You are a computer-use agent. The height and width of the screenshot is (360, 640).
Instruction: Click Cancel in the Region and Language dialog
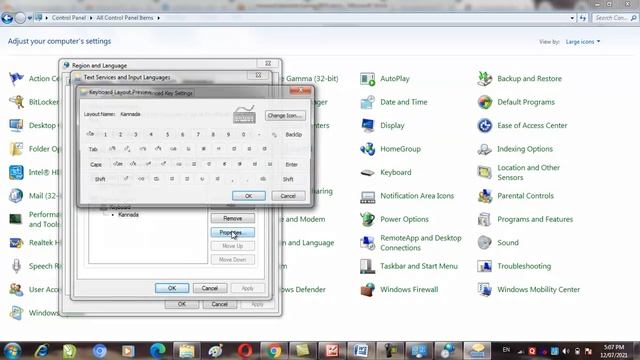click(x=220, y=304)
